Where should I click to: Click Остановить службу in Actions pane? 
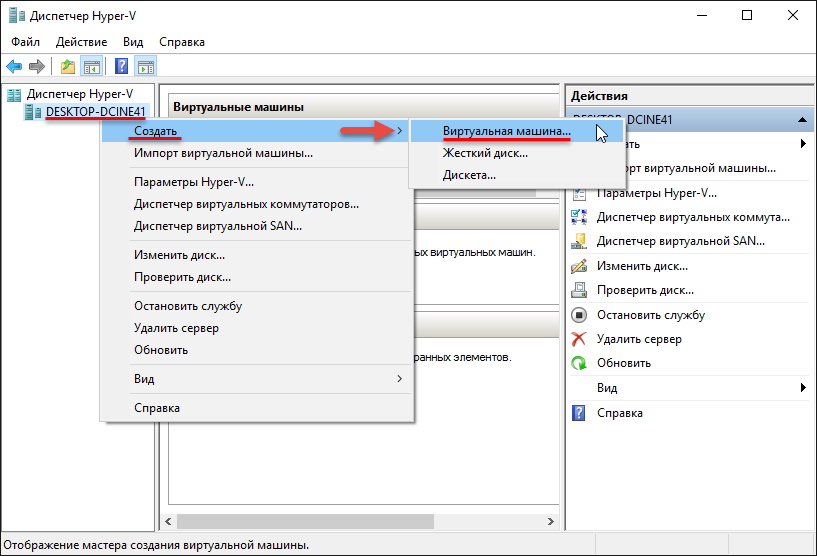[651, 315]
